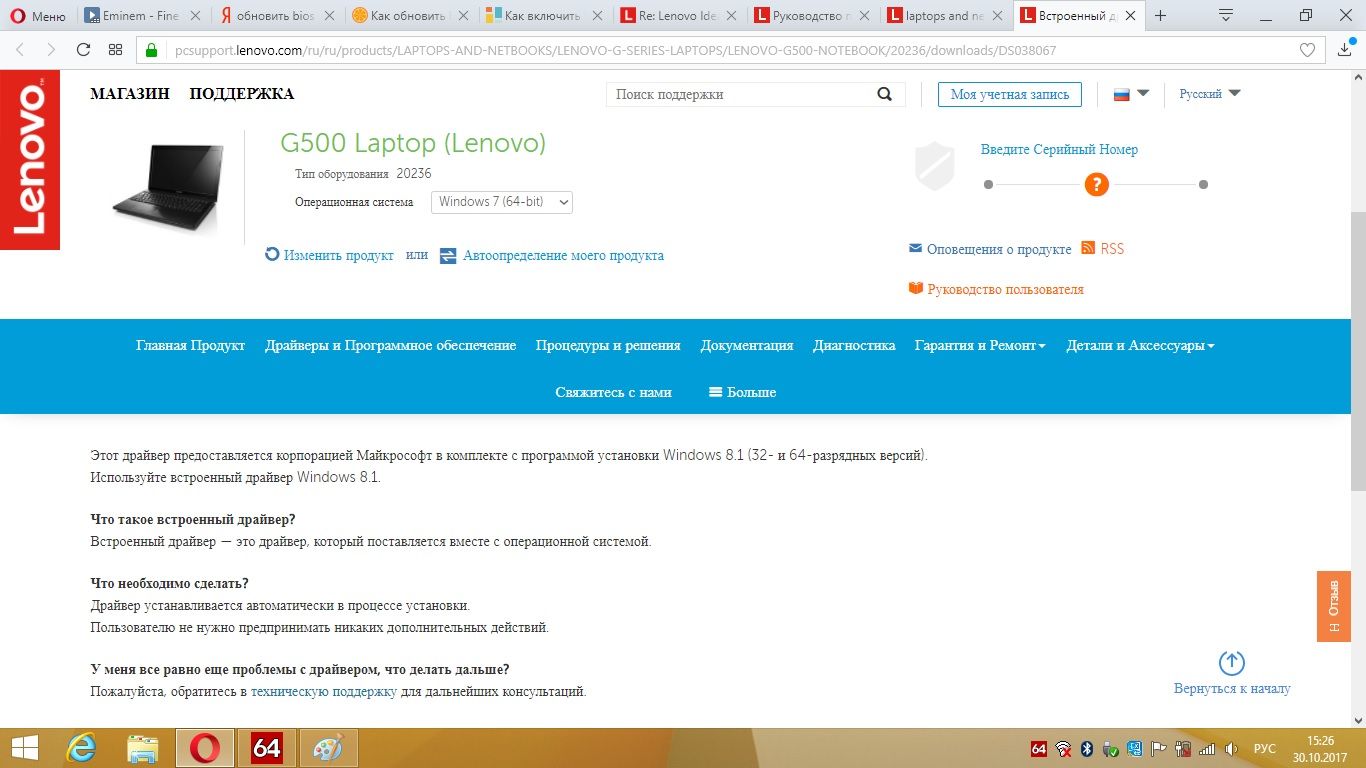Click the Bluetooth tray icon
The image size is (1366, 768).
click(x=1087, y=749)
